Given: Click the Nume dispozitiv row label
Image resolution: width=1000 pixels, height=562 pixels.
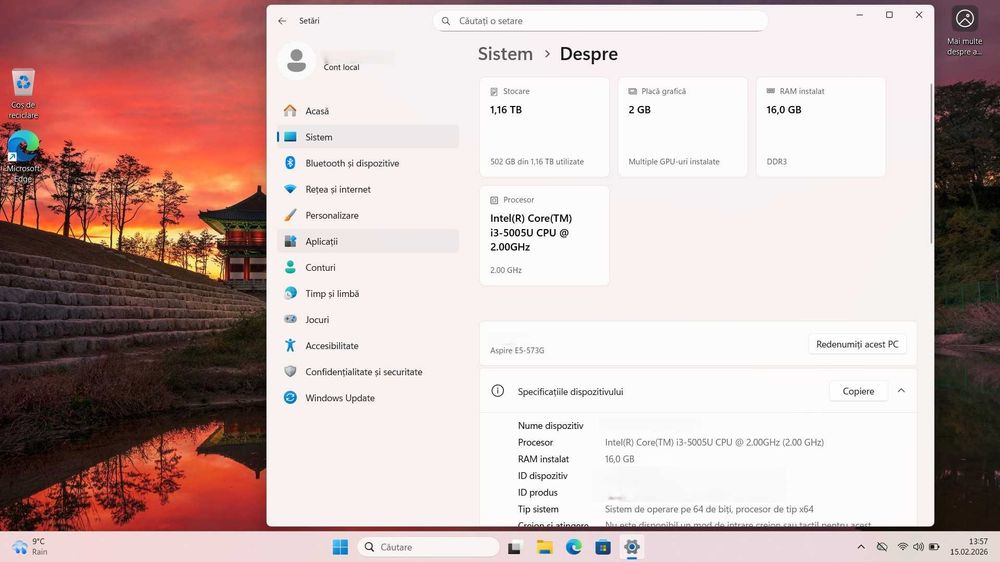Looking at the screenshot, I should coord(550,425).
